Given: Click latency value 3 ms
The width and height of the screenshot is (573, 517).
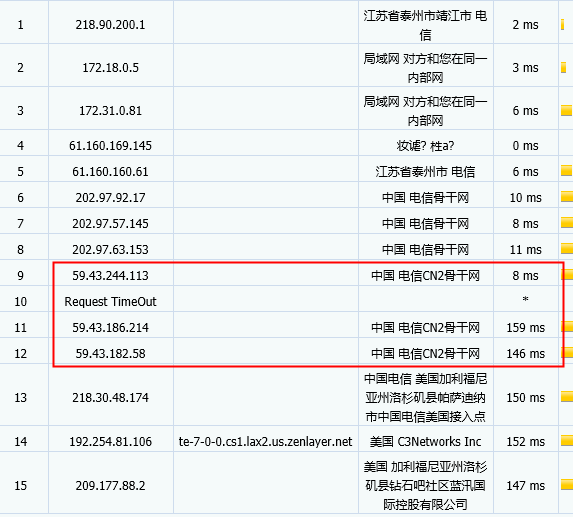Looking at the screenshot, I should click(525, 68).
